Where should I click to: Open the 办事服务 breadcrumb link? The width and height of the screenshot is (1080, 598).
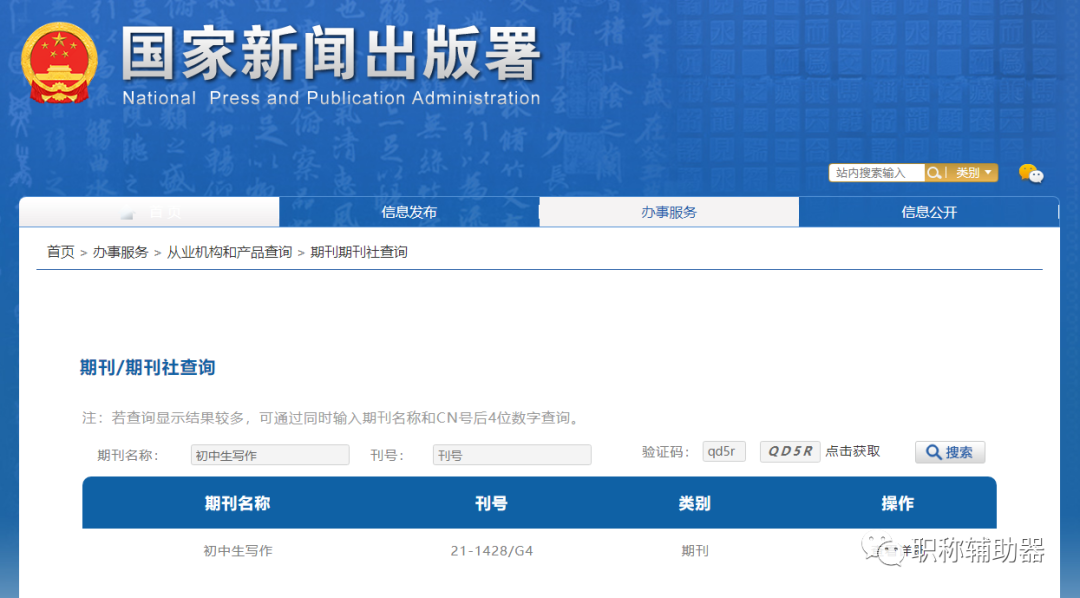122,252
